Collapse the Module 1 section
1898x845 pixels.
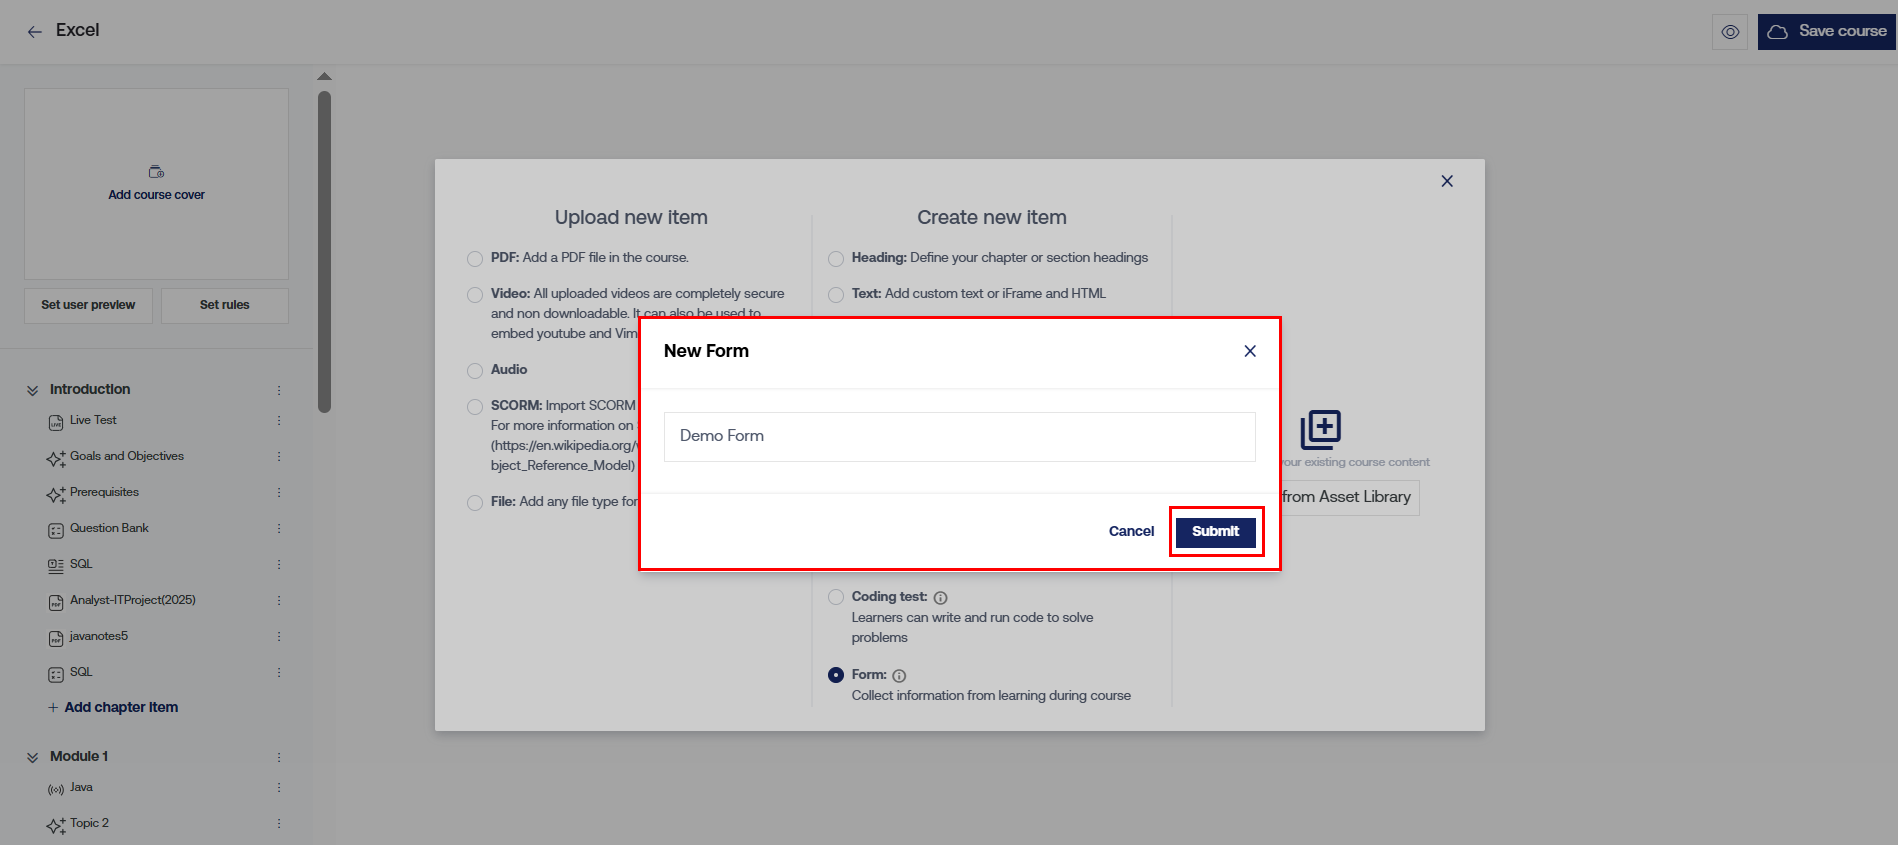click(x=33, y=757)
